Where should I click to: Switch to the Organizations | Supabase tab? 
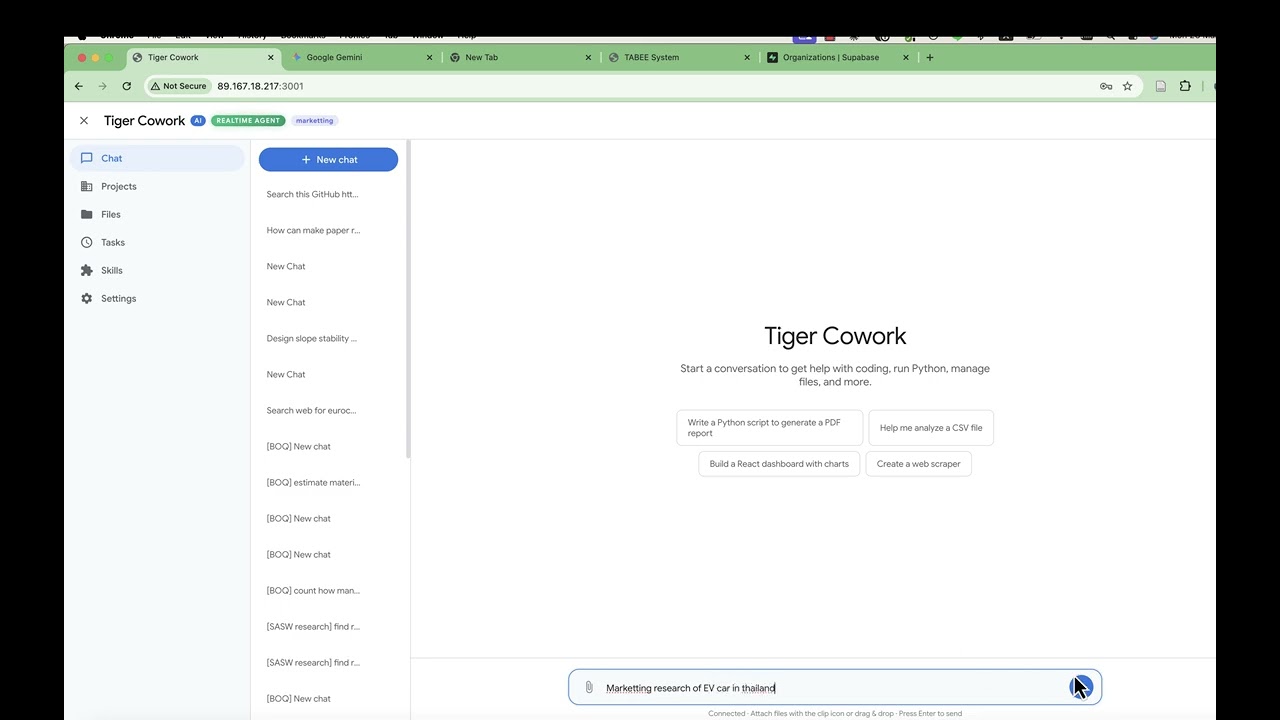[838, 57]
